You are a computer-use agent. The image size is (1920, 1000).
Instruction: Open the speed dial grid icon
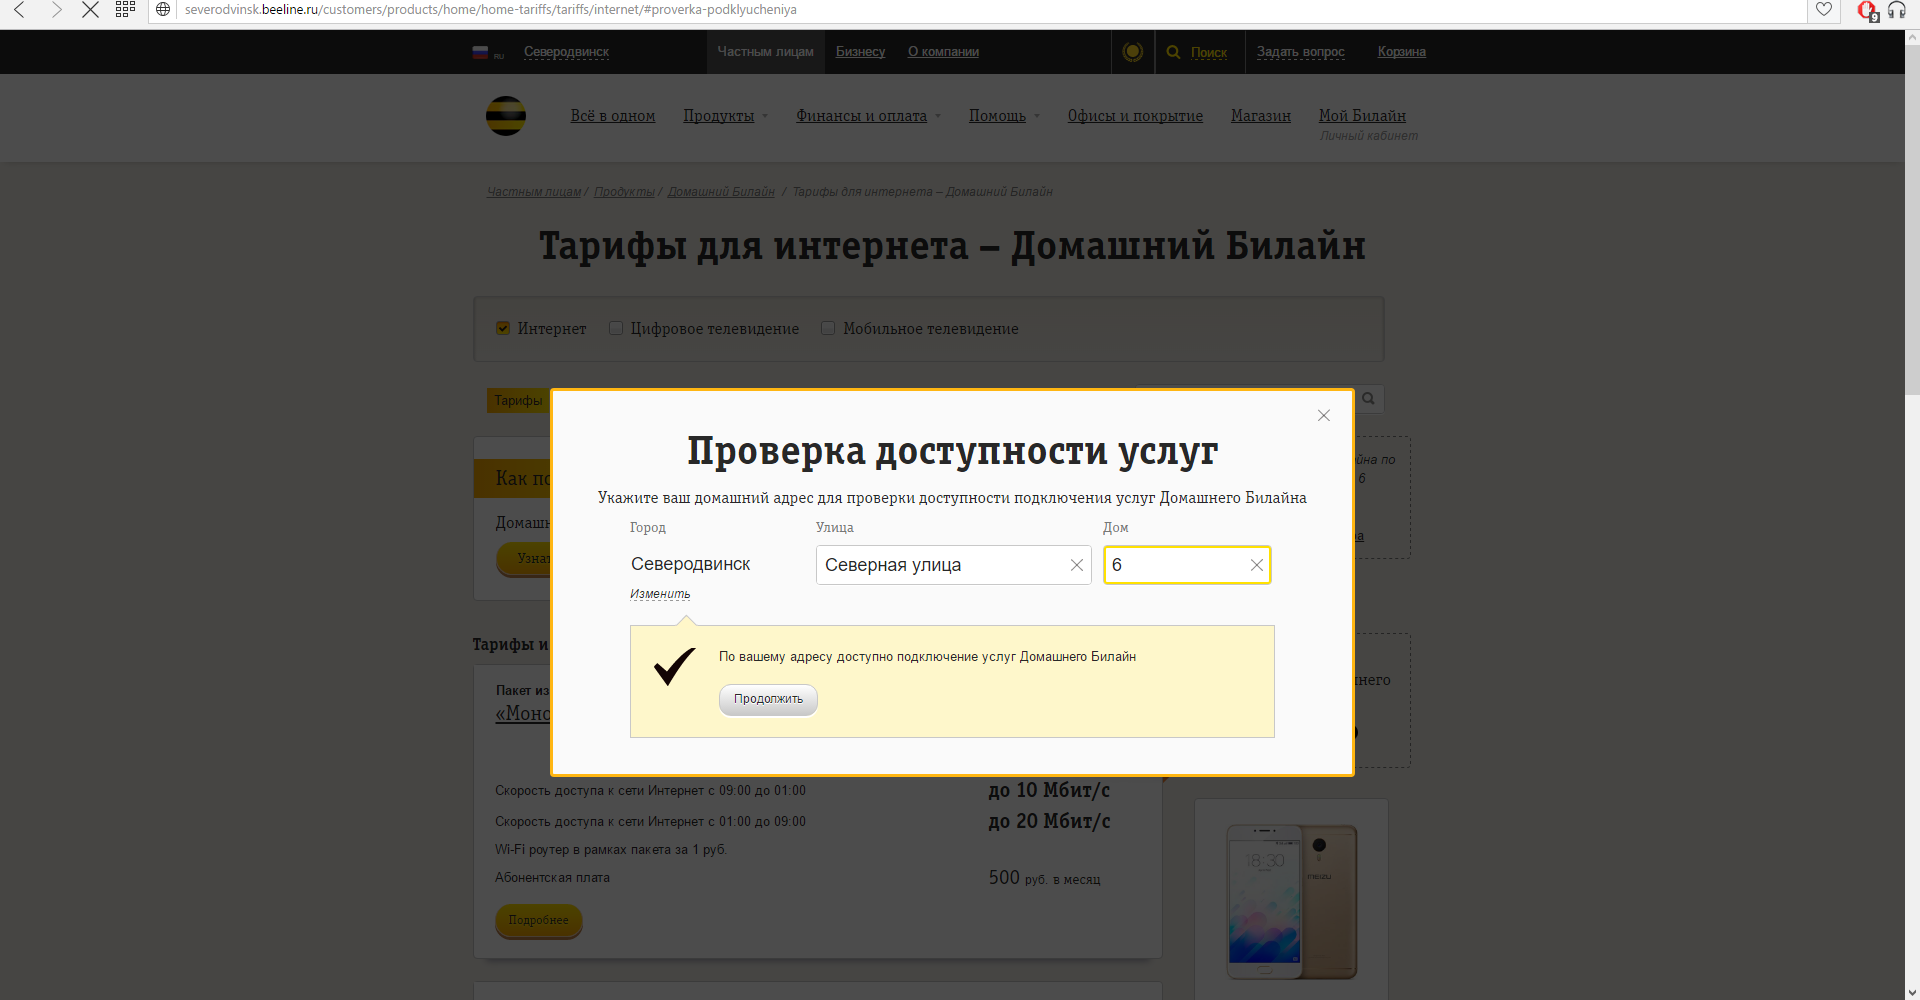click(125, 9)
